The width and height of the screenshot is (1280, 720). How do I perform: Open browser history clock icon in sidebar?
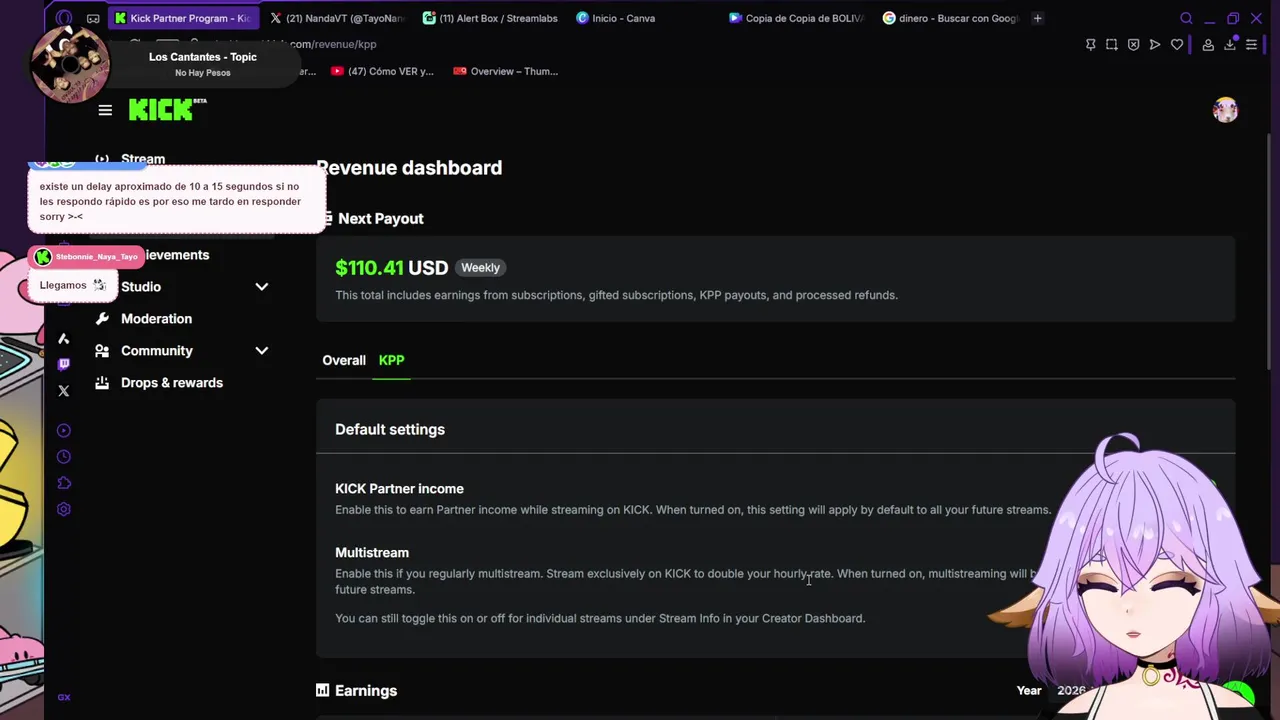[64, 457]
